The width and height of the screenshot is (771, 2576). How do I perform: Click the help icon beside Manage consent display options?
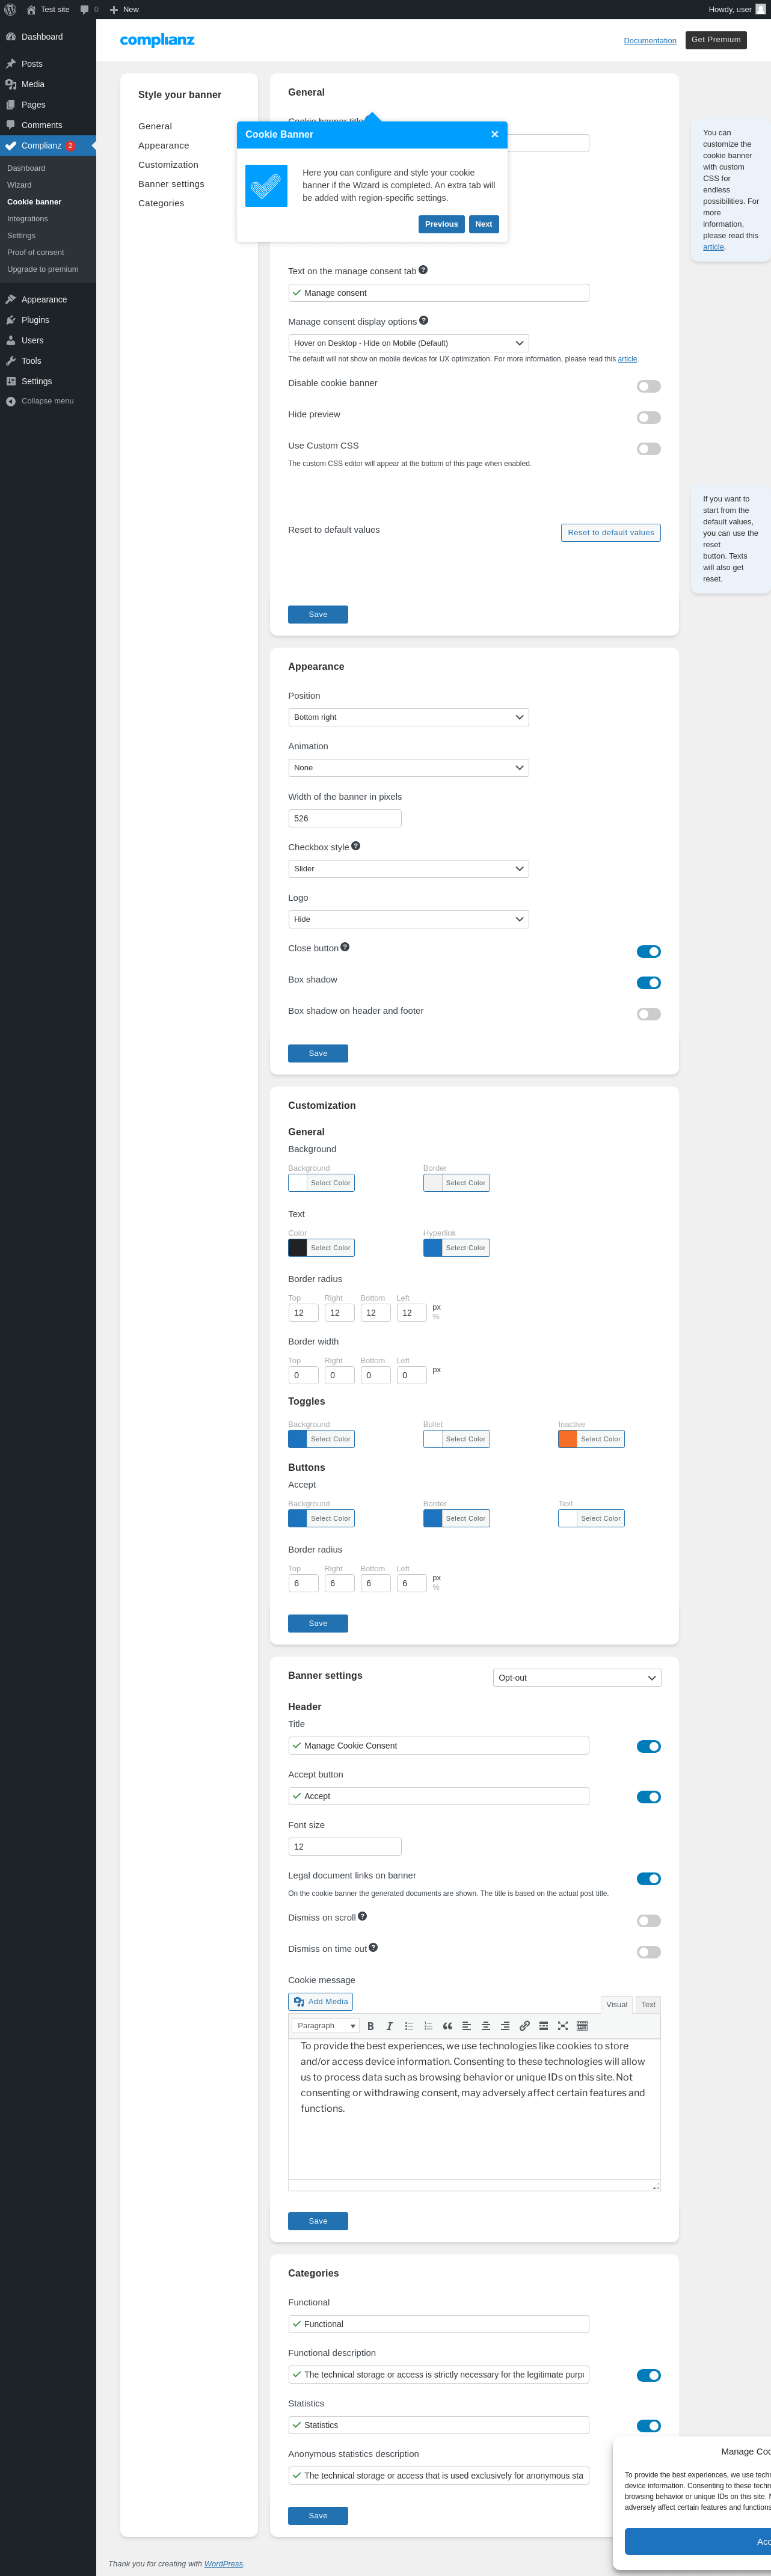pos(423,320)
